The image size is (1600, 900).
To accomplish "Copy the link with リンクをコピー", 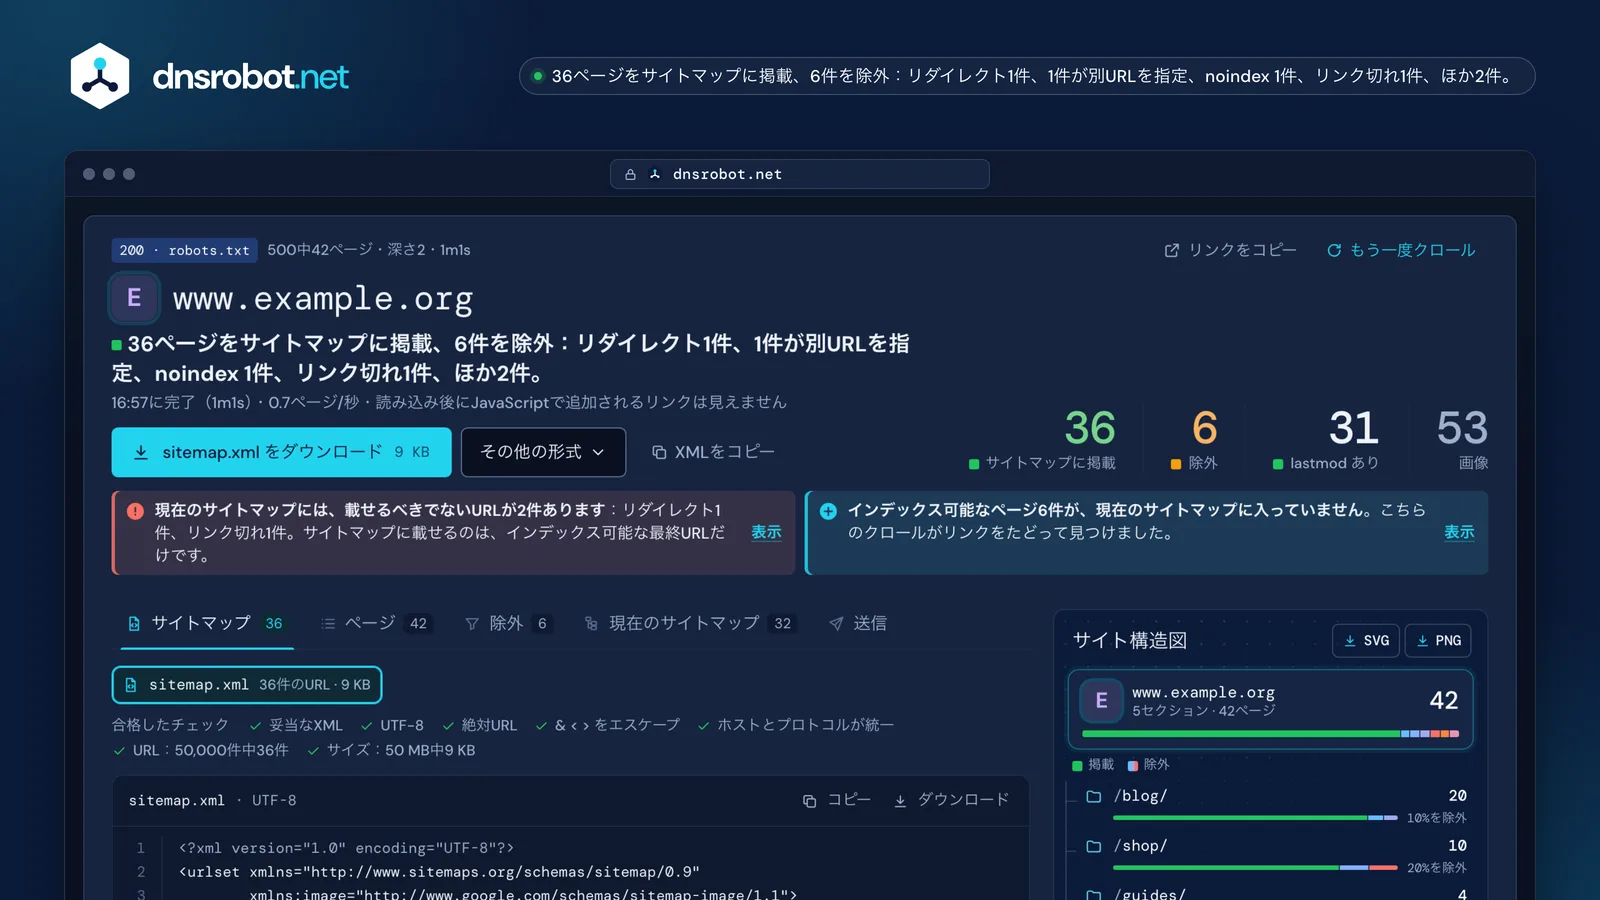I will (1230, 250).
